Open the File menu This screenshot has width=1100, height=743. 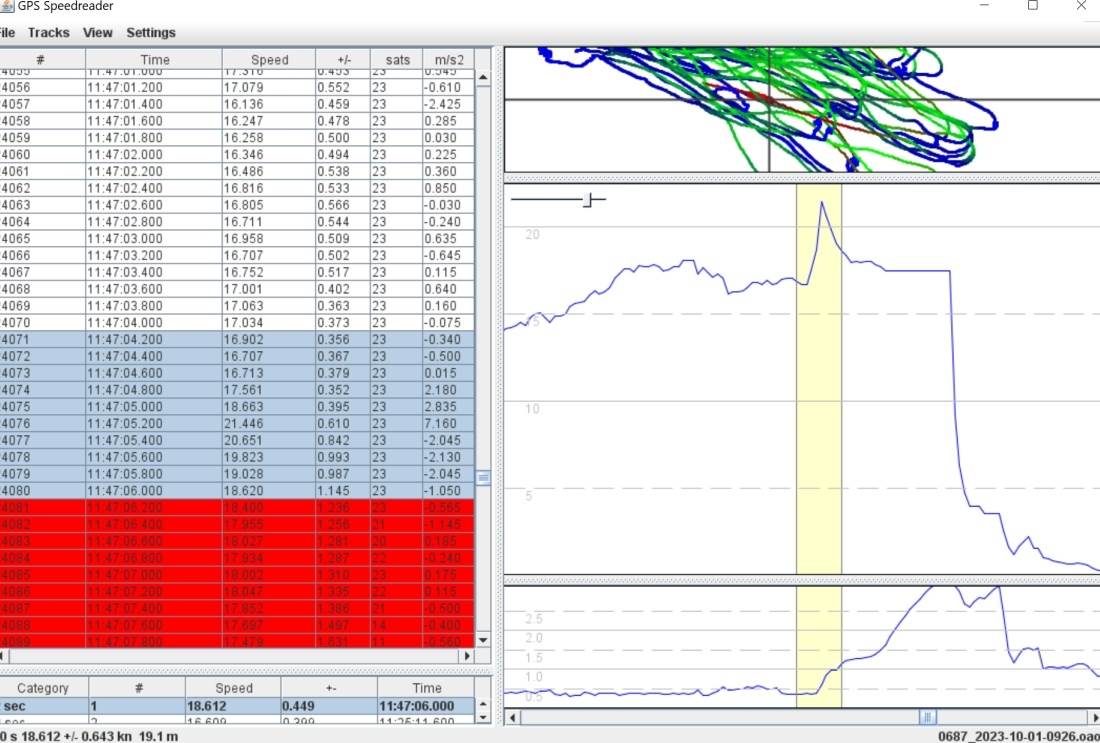[6, 32]
